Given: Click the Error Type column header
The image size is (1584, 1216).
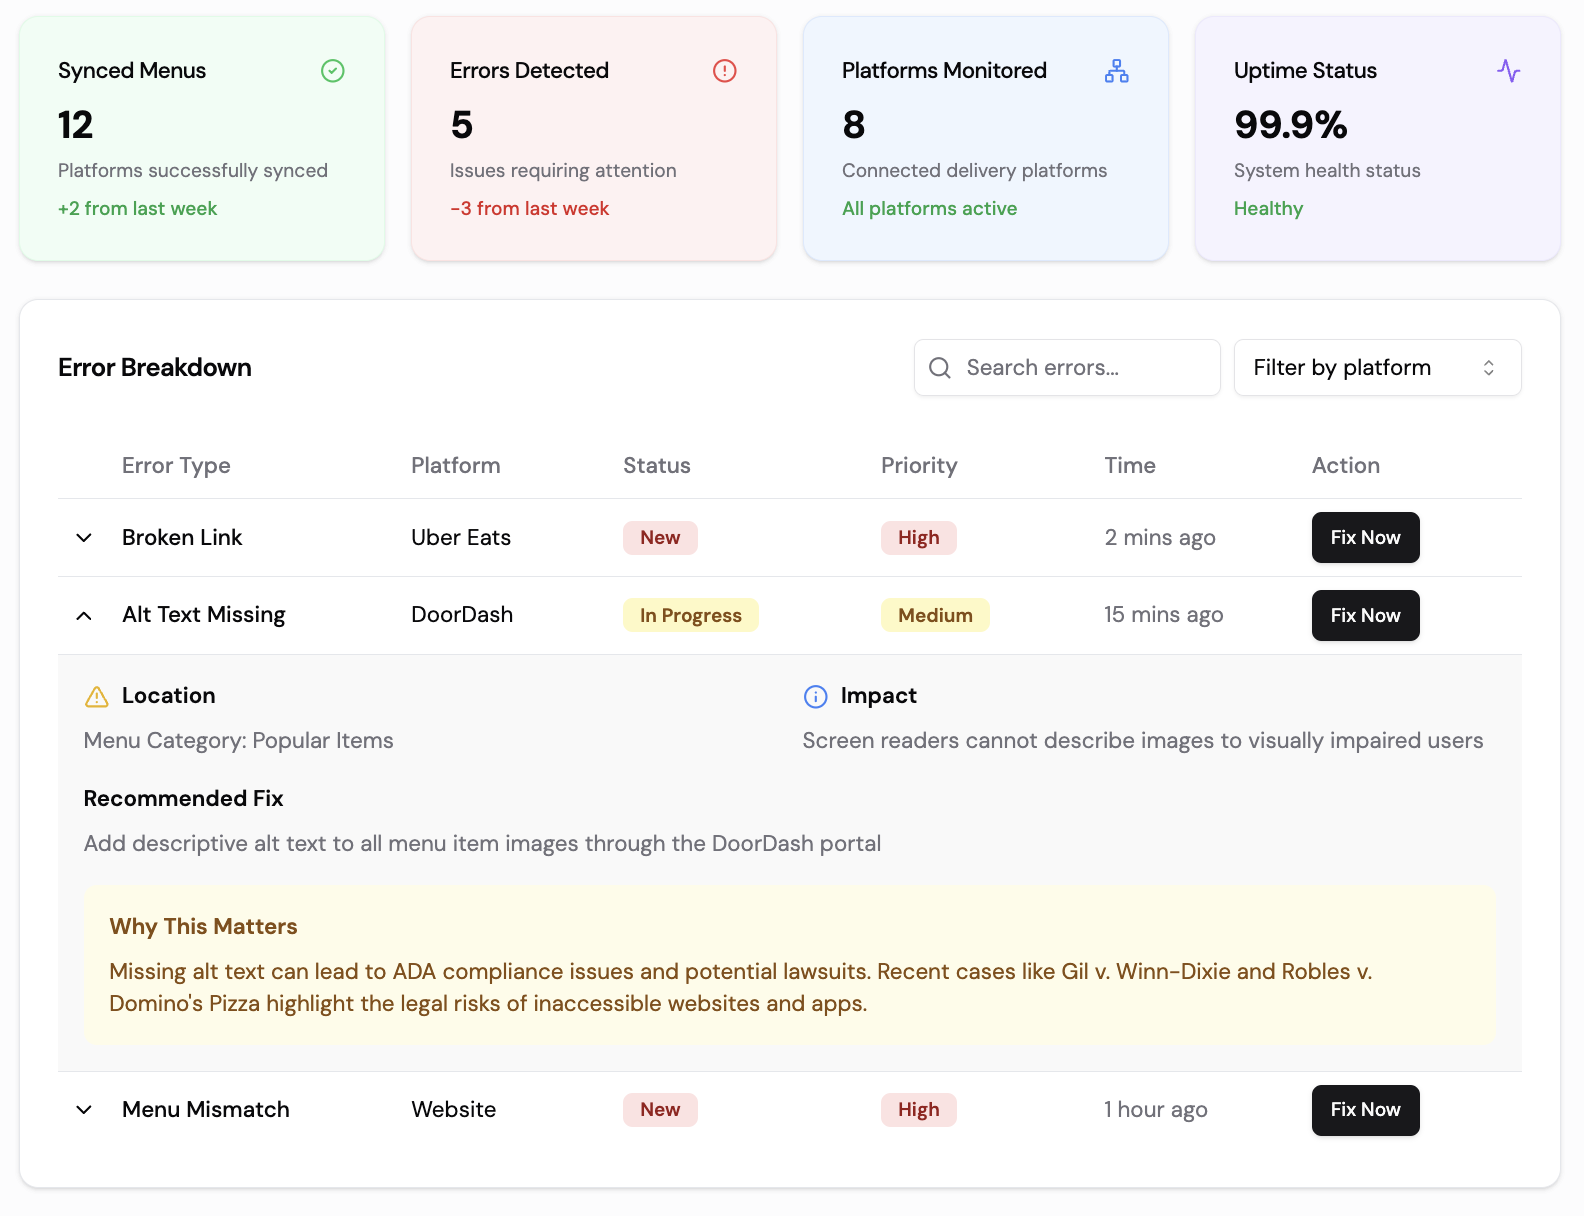Looking at the screenshot, I should (x=176, y=466).
